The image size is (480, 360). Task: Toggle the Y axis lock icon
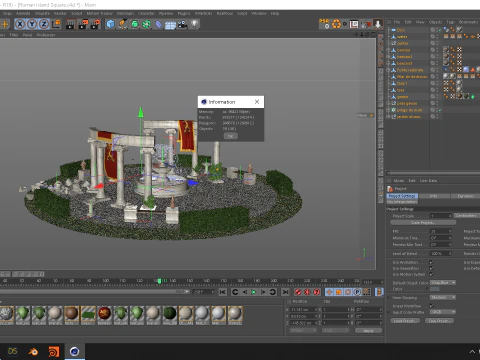[x=32, y=24]
